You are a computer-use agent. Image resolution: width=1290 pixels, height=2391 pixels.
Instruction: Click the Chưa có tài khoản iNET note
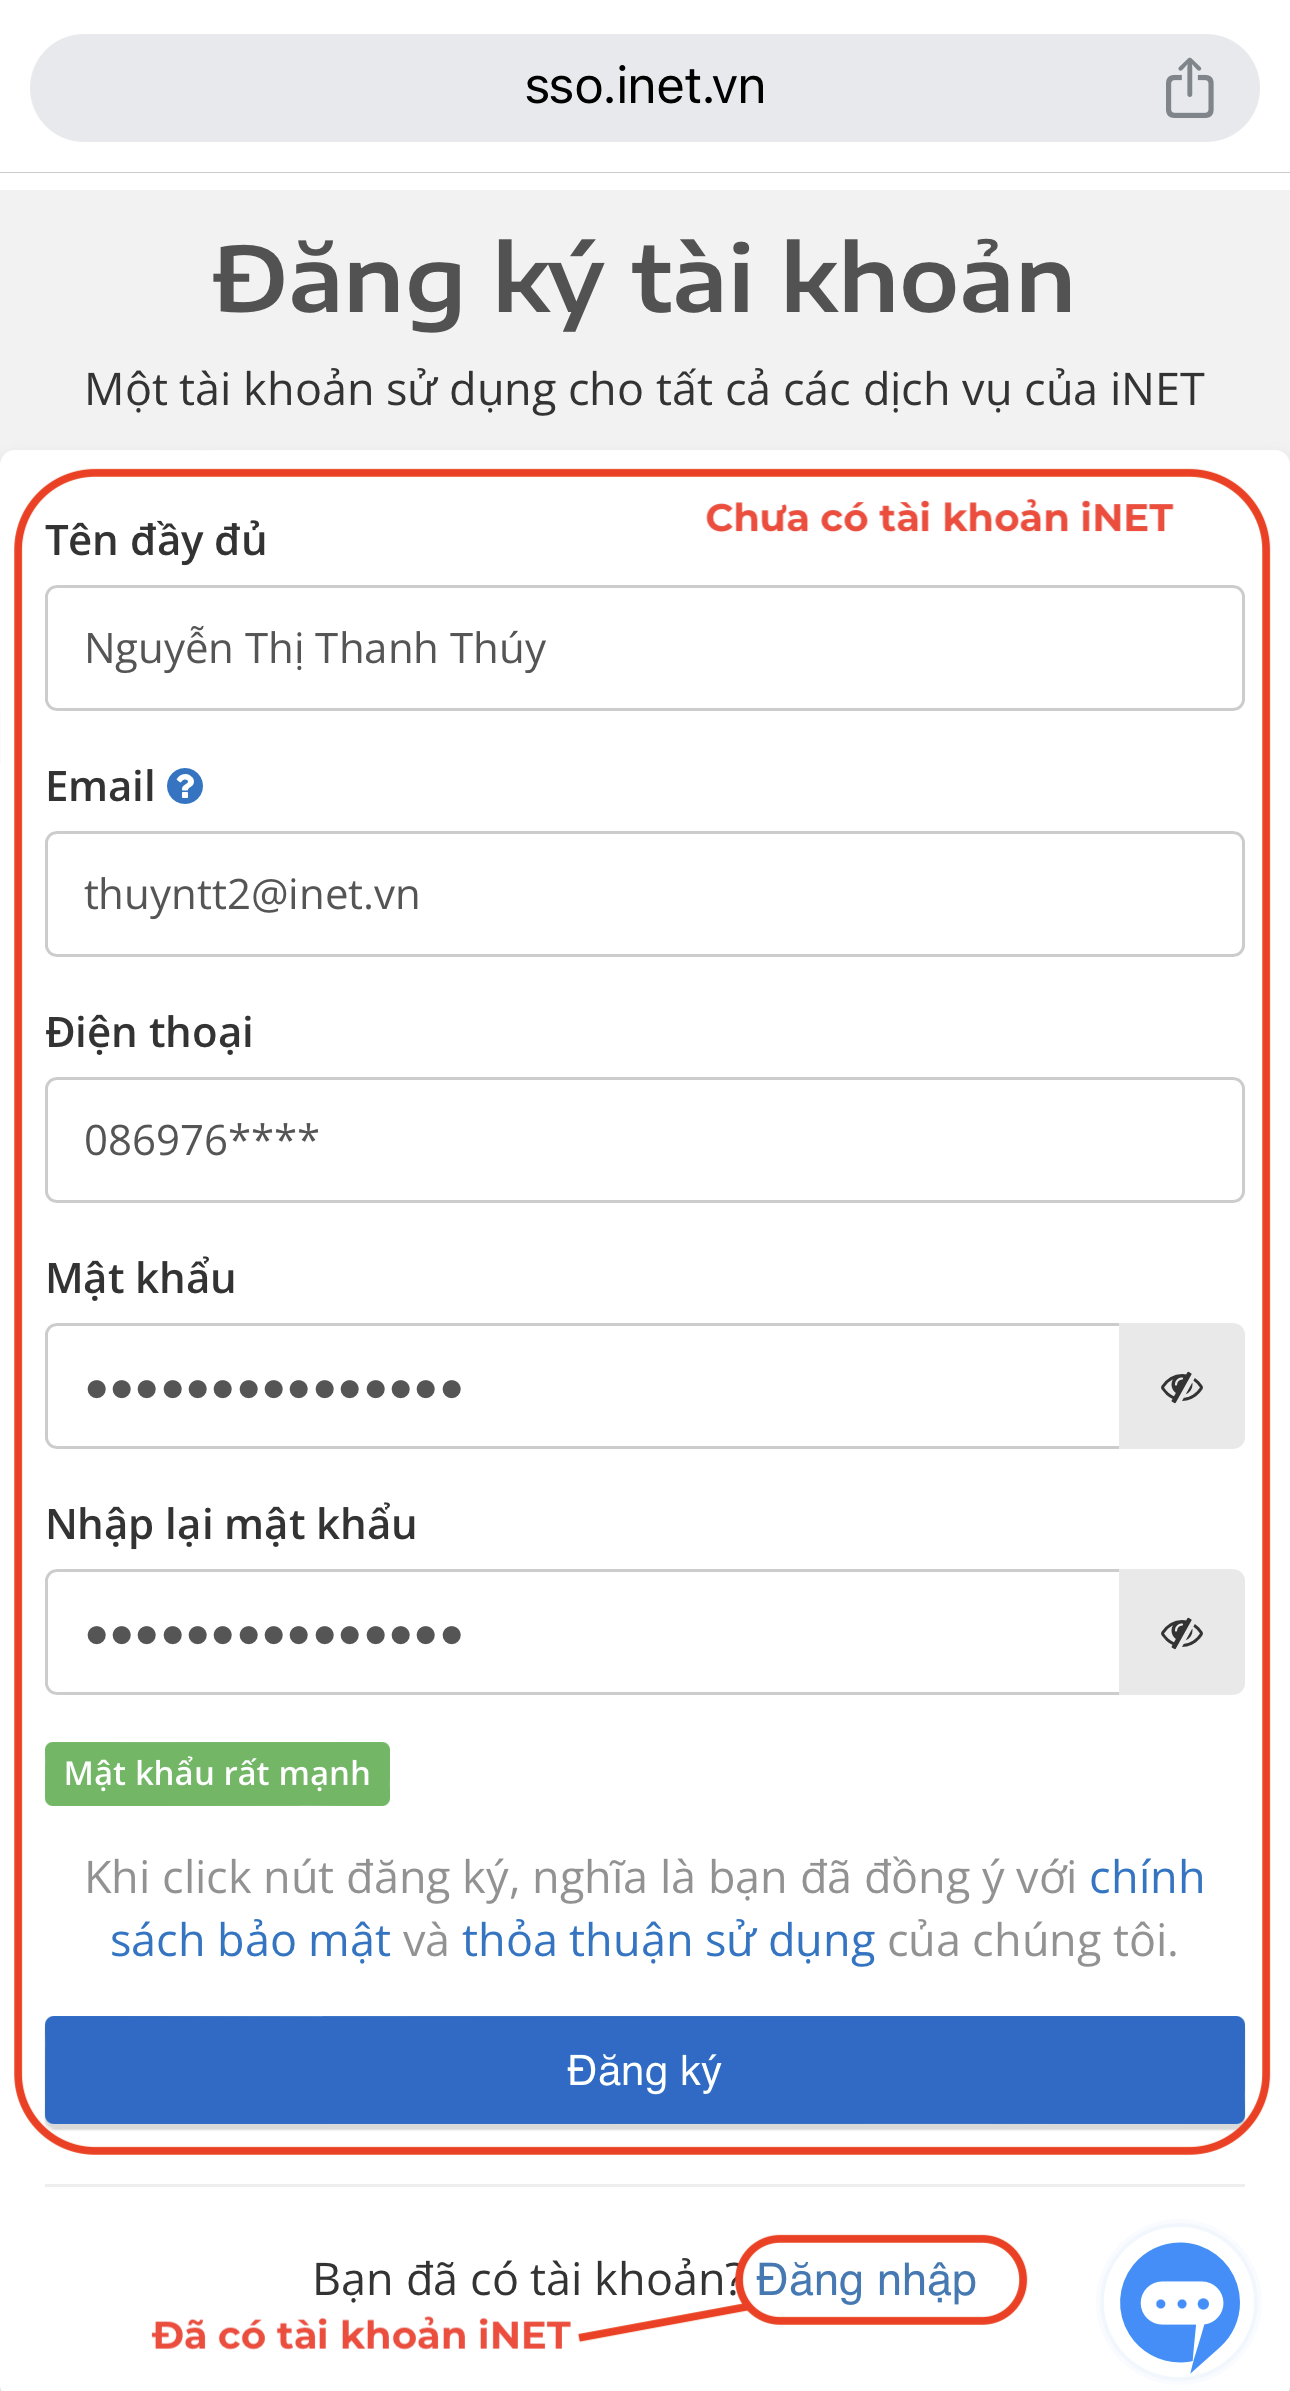click(x=939, y=518)
